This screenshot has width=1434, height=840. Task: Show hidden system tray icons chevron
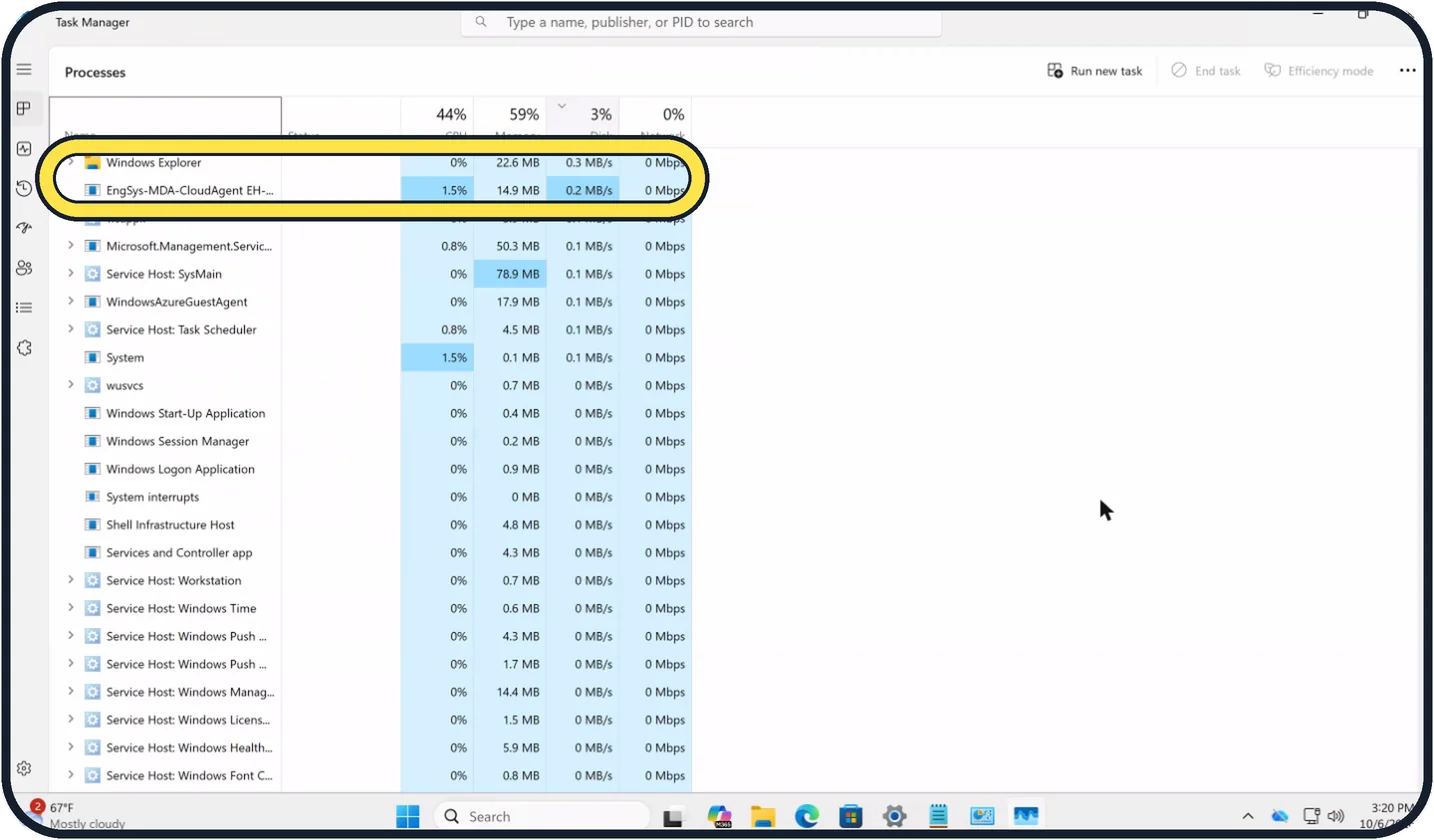click(1248, 816)
